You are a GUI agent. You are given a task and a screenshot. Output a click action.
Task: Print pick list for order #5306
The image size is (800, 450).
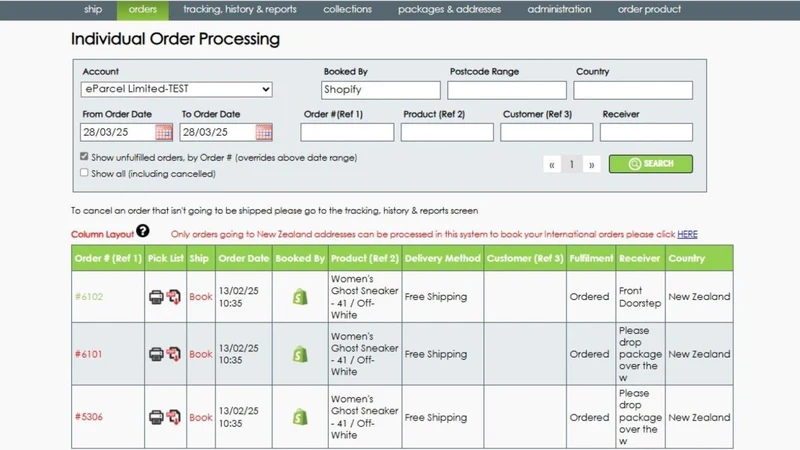tap(156, 417)
